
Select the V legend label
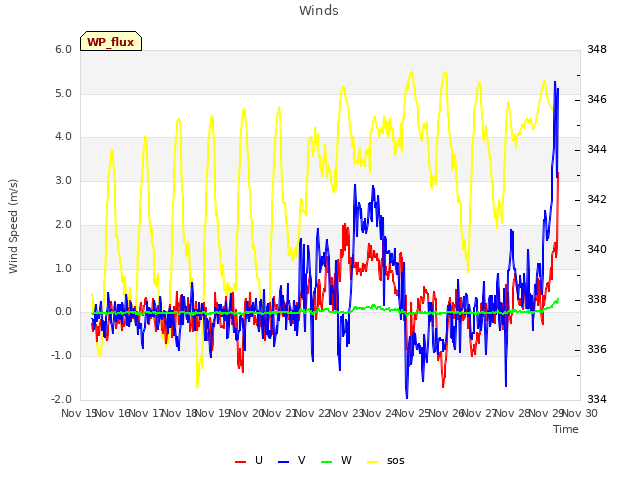coord(301,460)
